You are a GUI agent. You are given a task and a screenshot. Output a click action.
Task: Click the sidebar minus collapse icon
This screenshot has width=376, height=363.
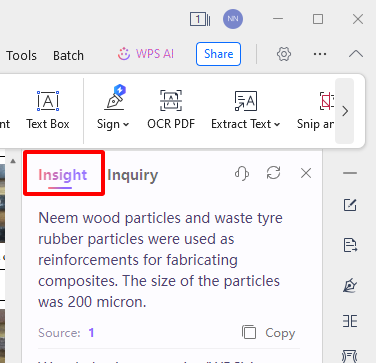[350, 173]
